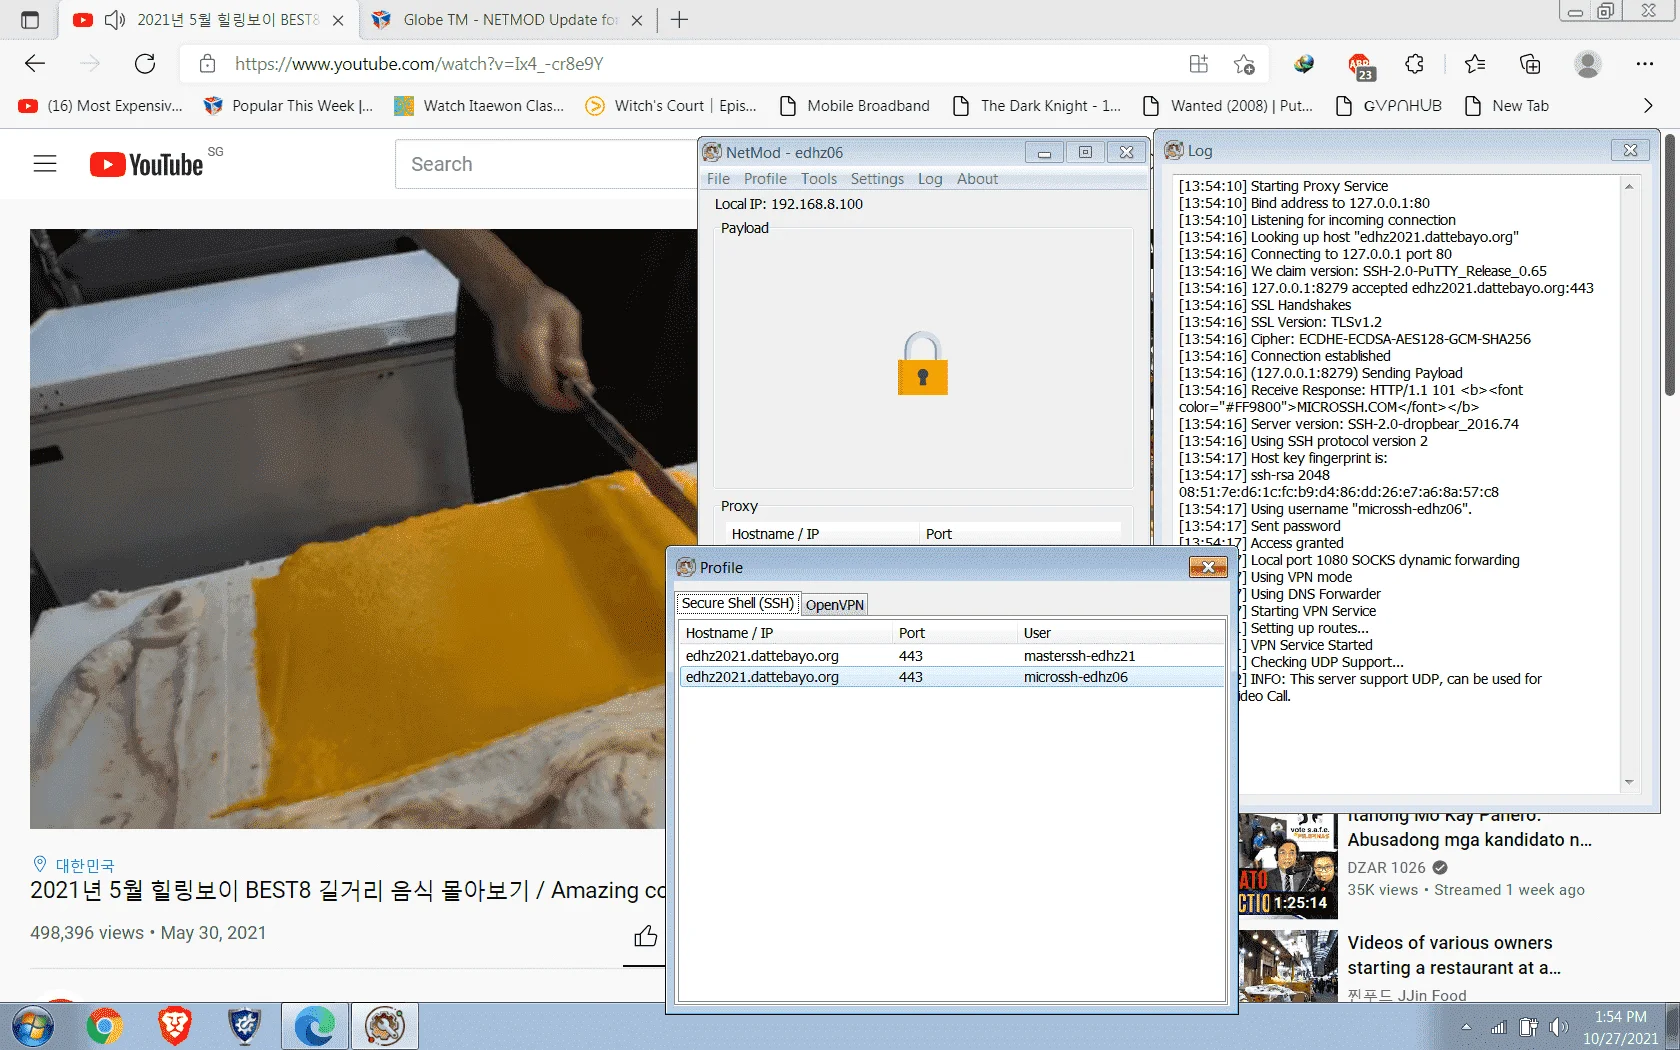
Task: Open the Mobile Broadband bookmark
Action: (855, 106)
